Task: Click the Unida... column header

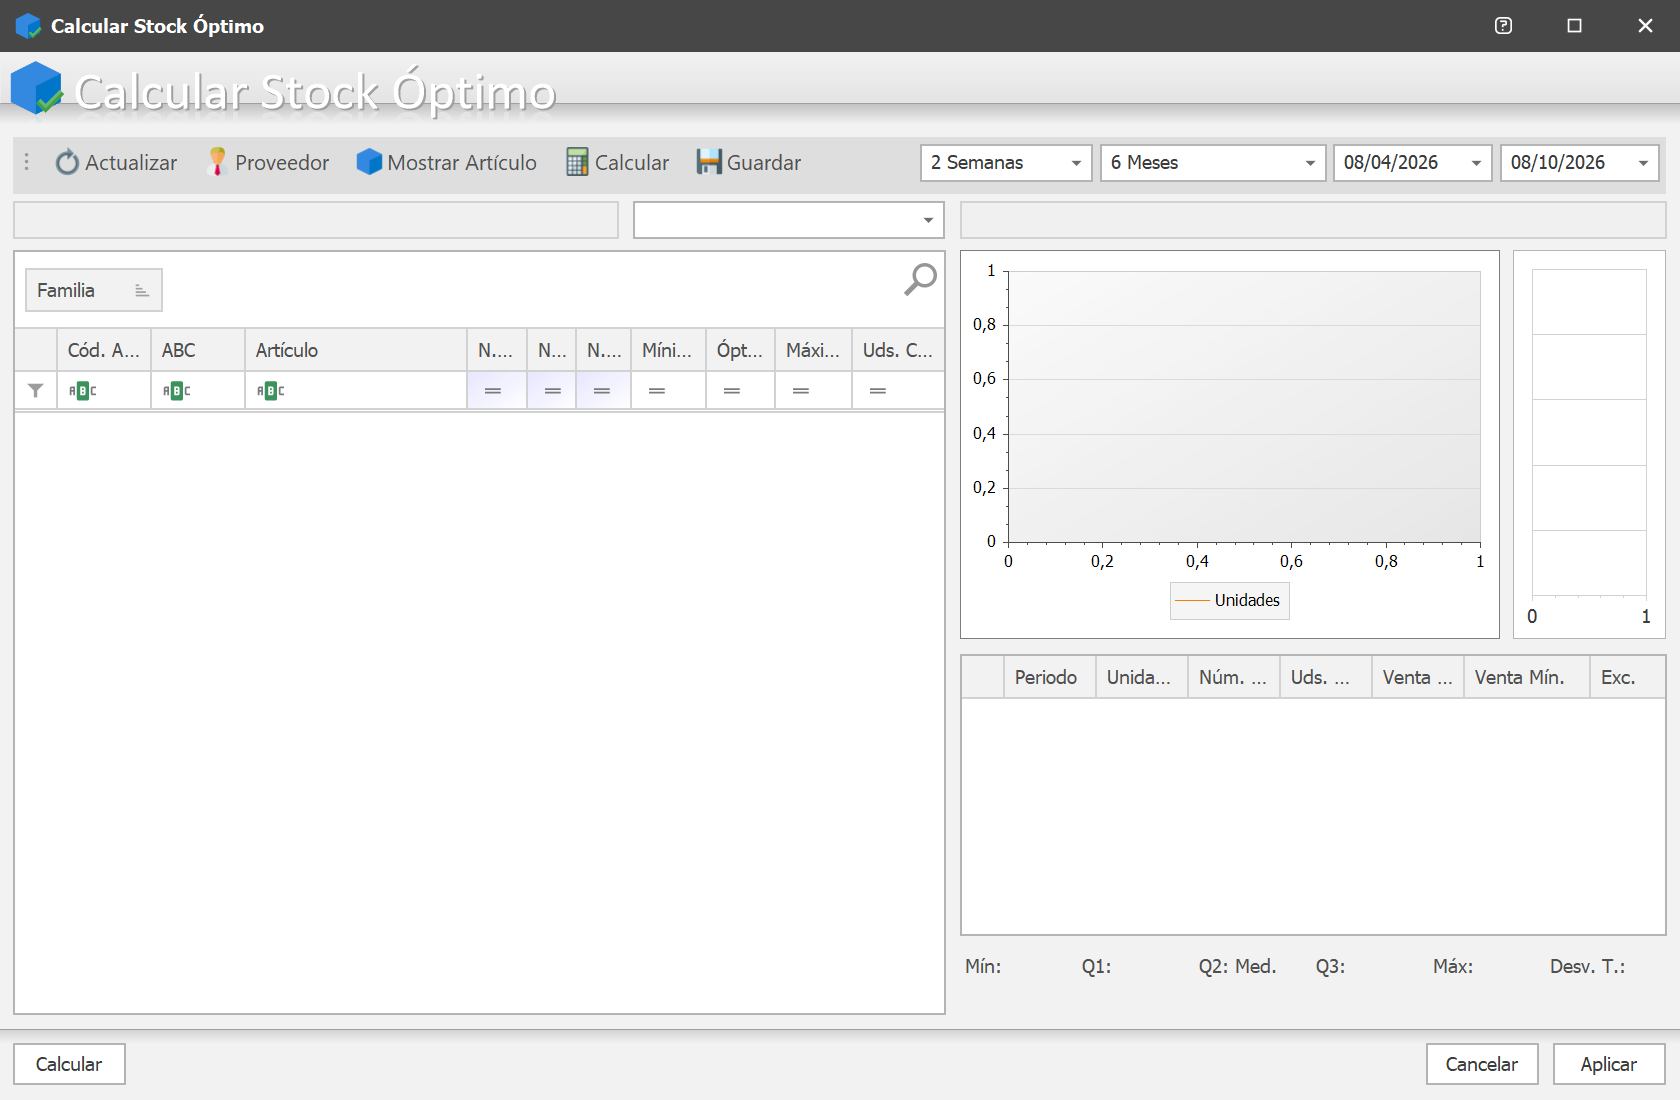Action: [x=1142, y=677]
